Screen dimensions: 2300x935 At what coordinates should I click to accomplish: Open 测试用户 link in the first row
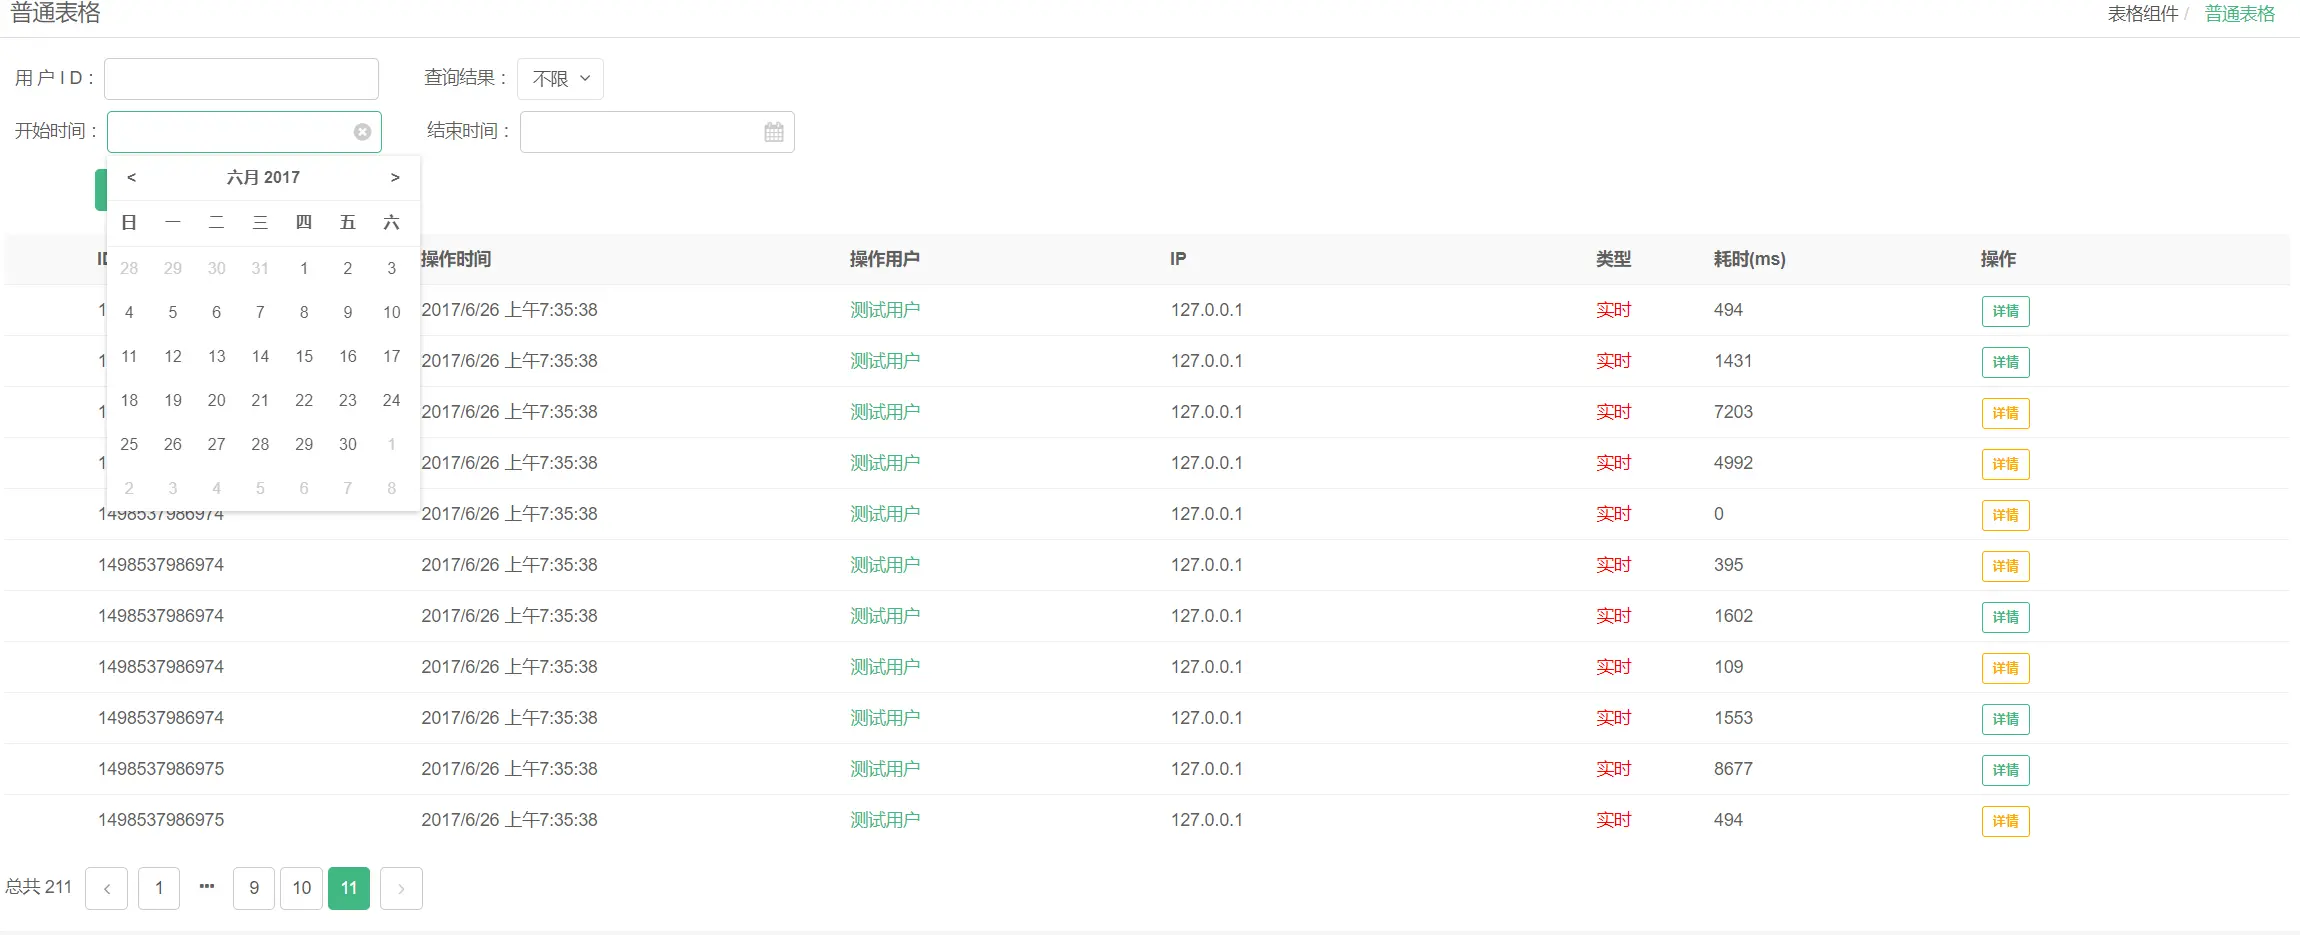tap(885, 310)
